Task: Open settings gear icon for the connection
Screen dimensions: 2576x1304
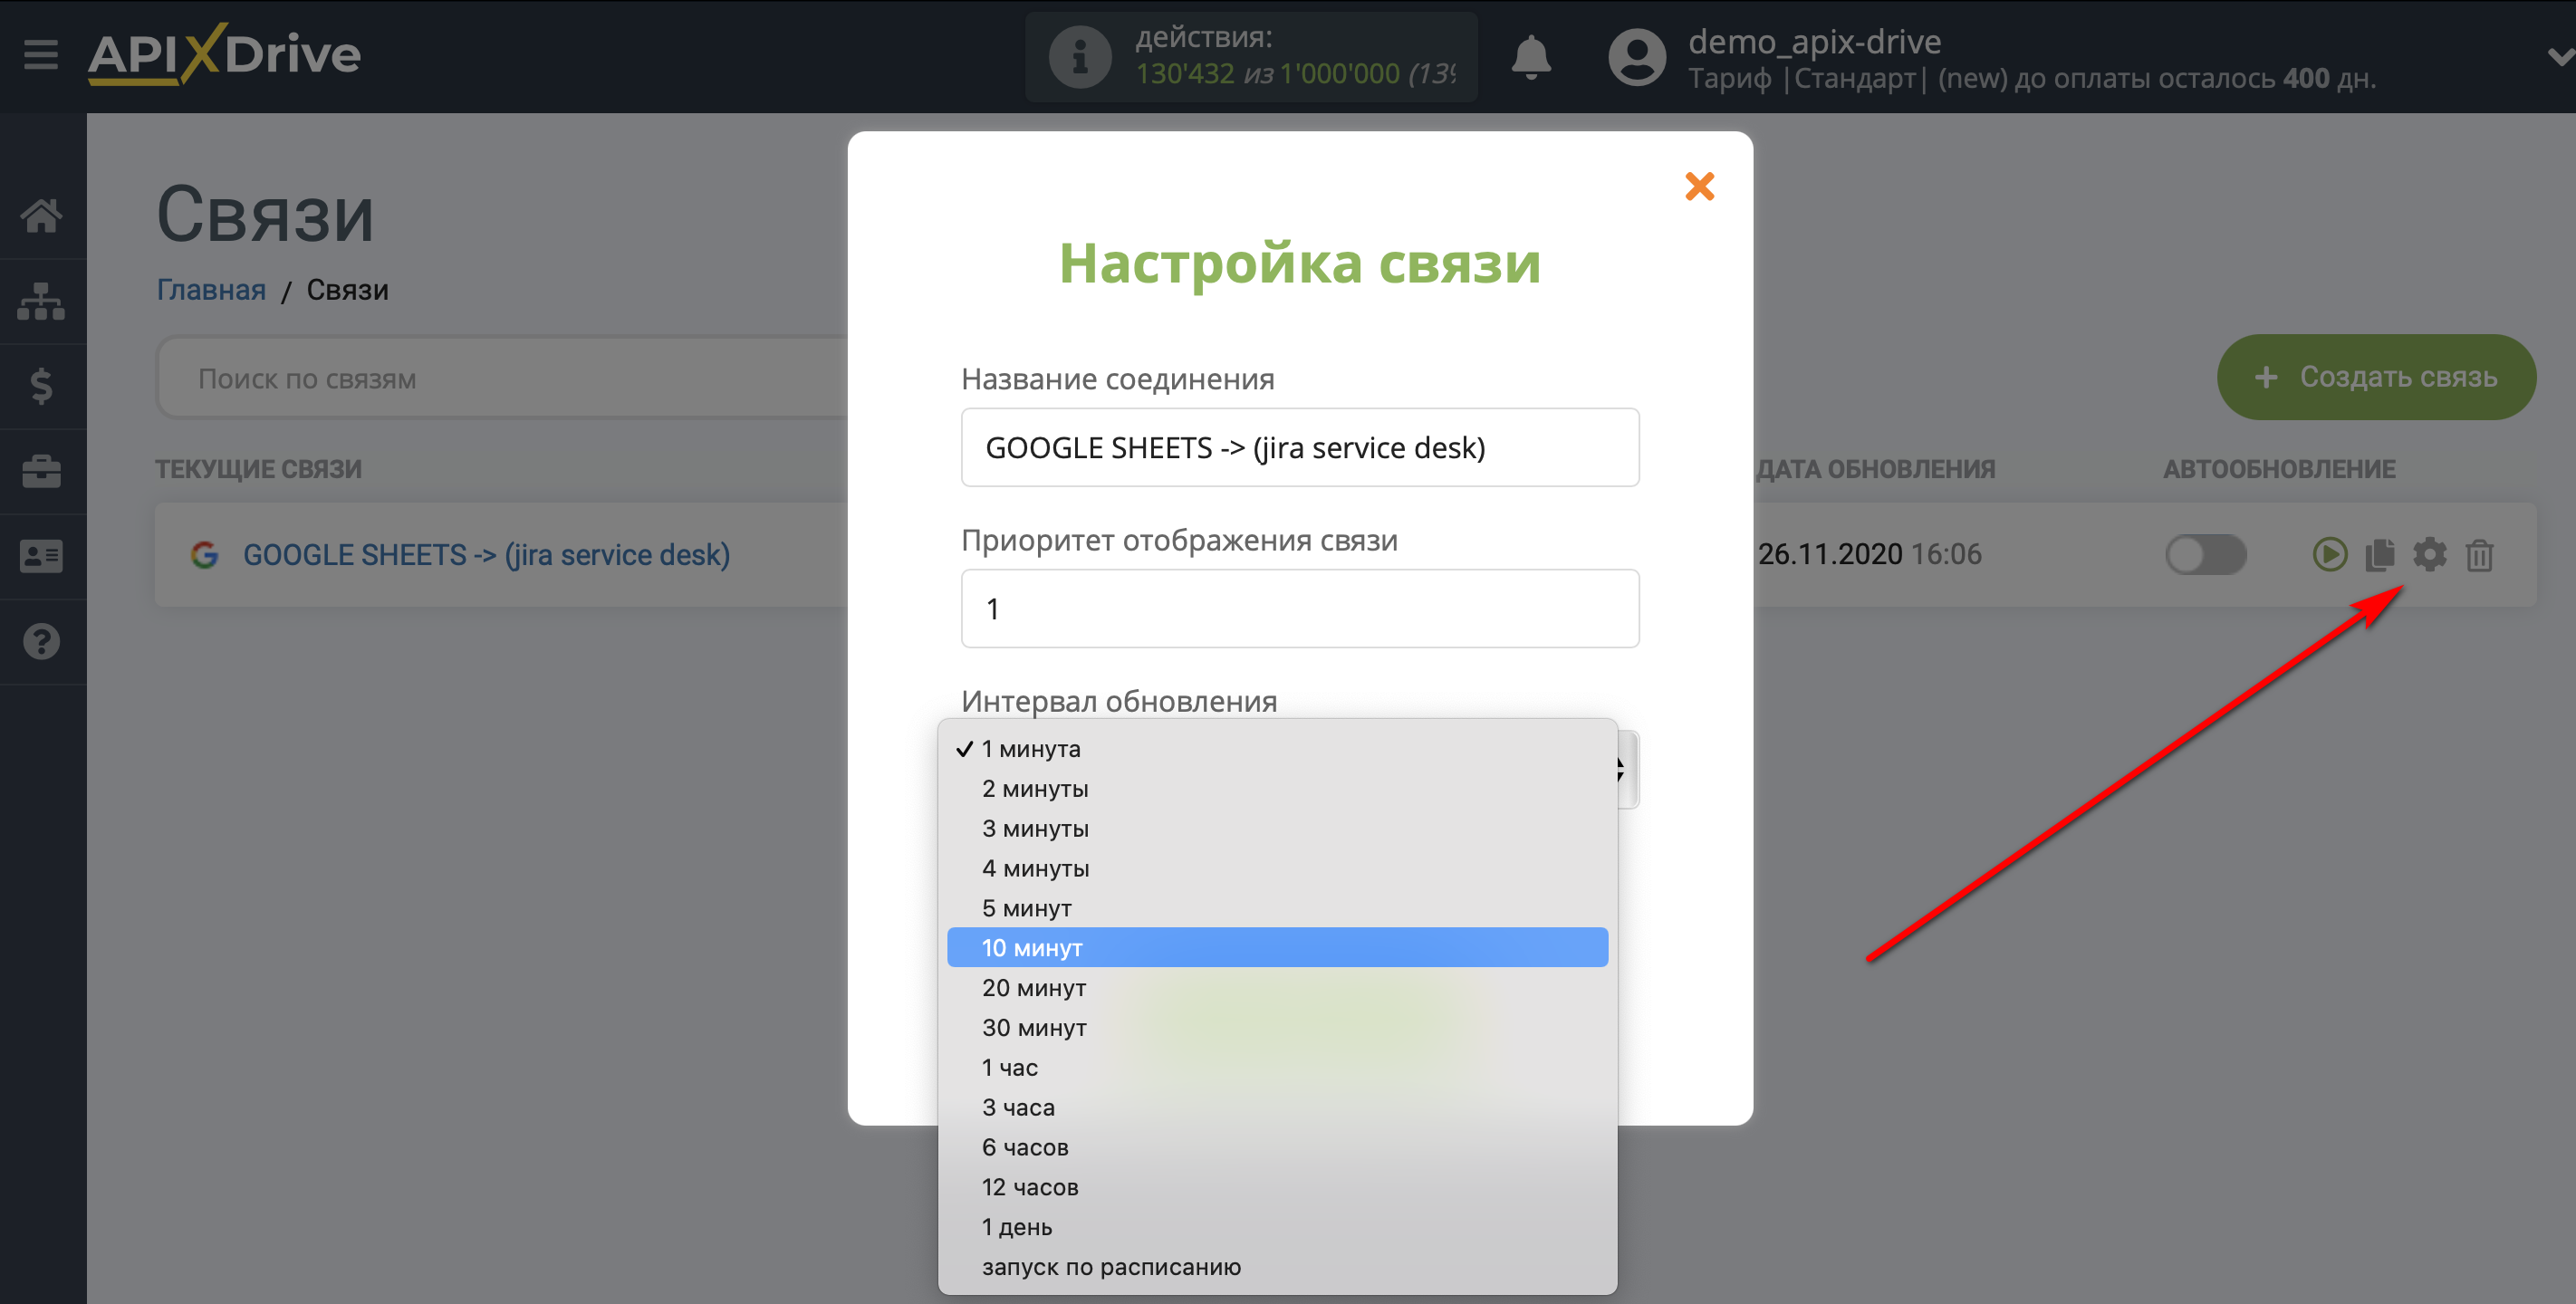Action: (2429, 554)
